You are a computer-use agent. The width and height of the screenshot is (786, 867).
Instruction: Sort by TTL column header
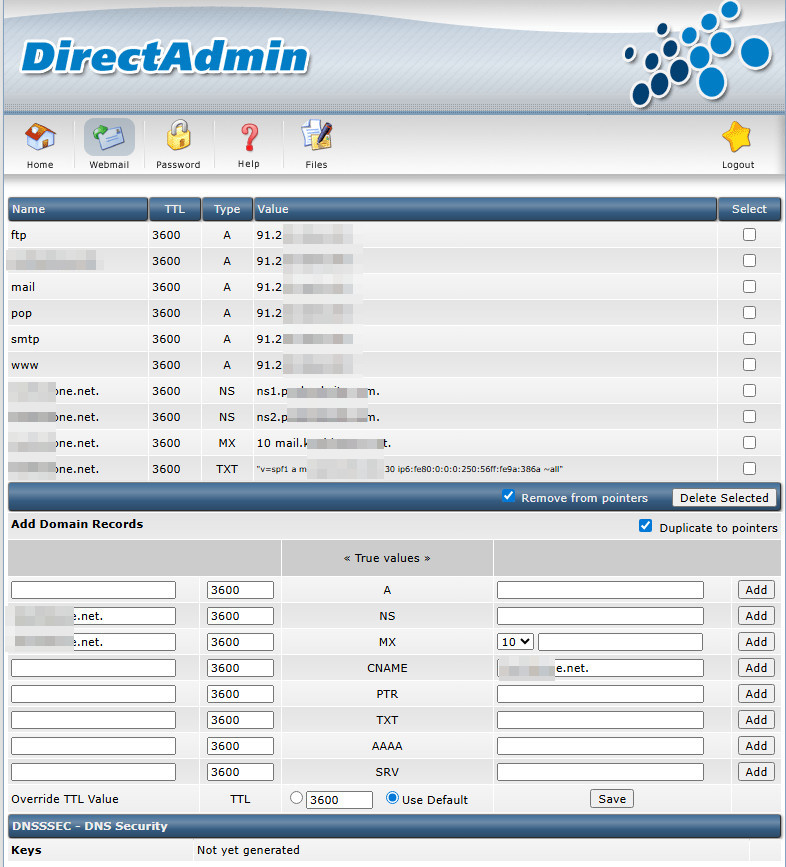(x=175, y=209)
